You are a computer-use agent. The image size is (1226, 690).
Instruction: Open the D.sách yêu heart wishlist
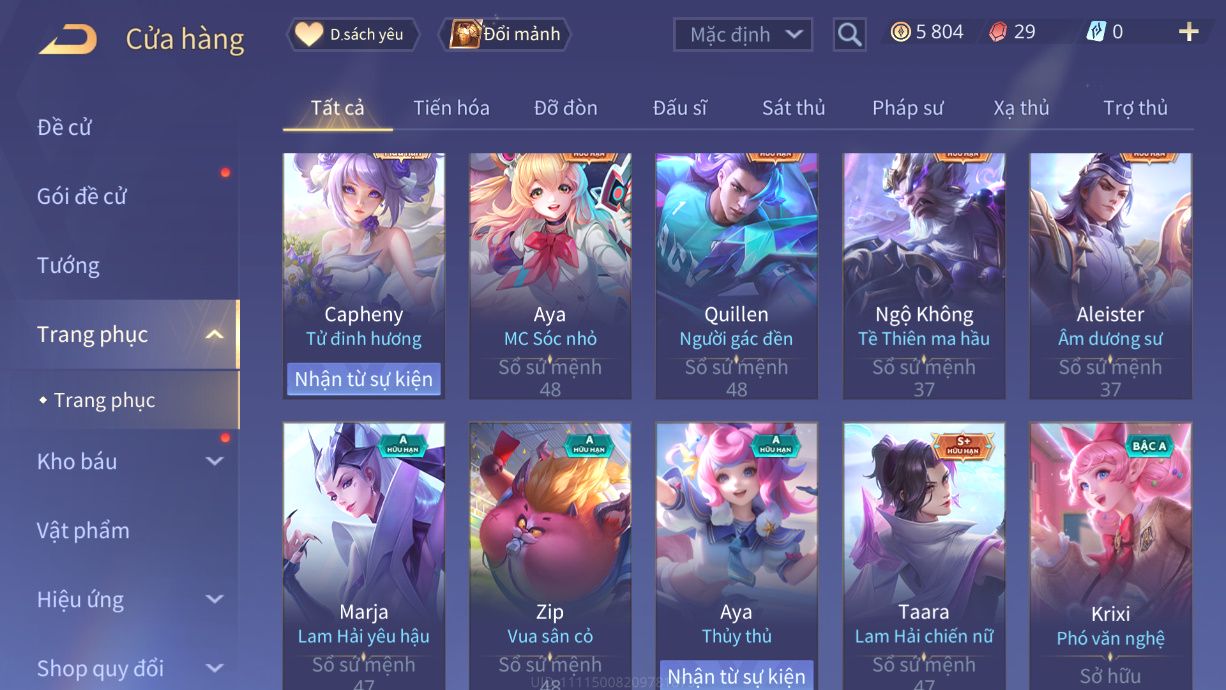tap(352, 35)
